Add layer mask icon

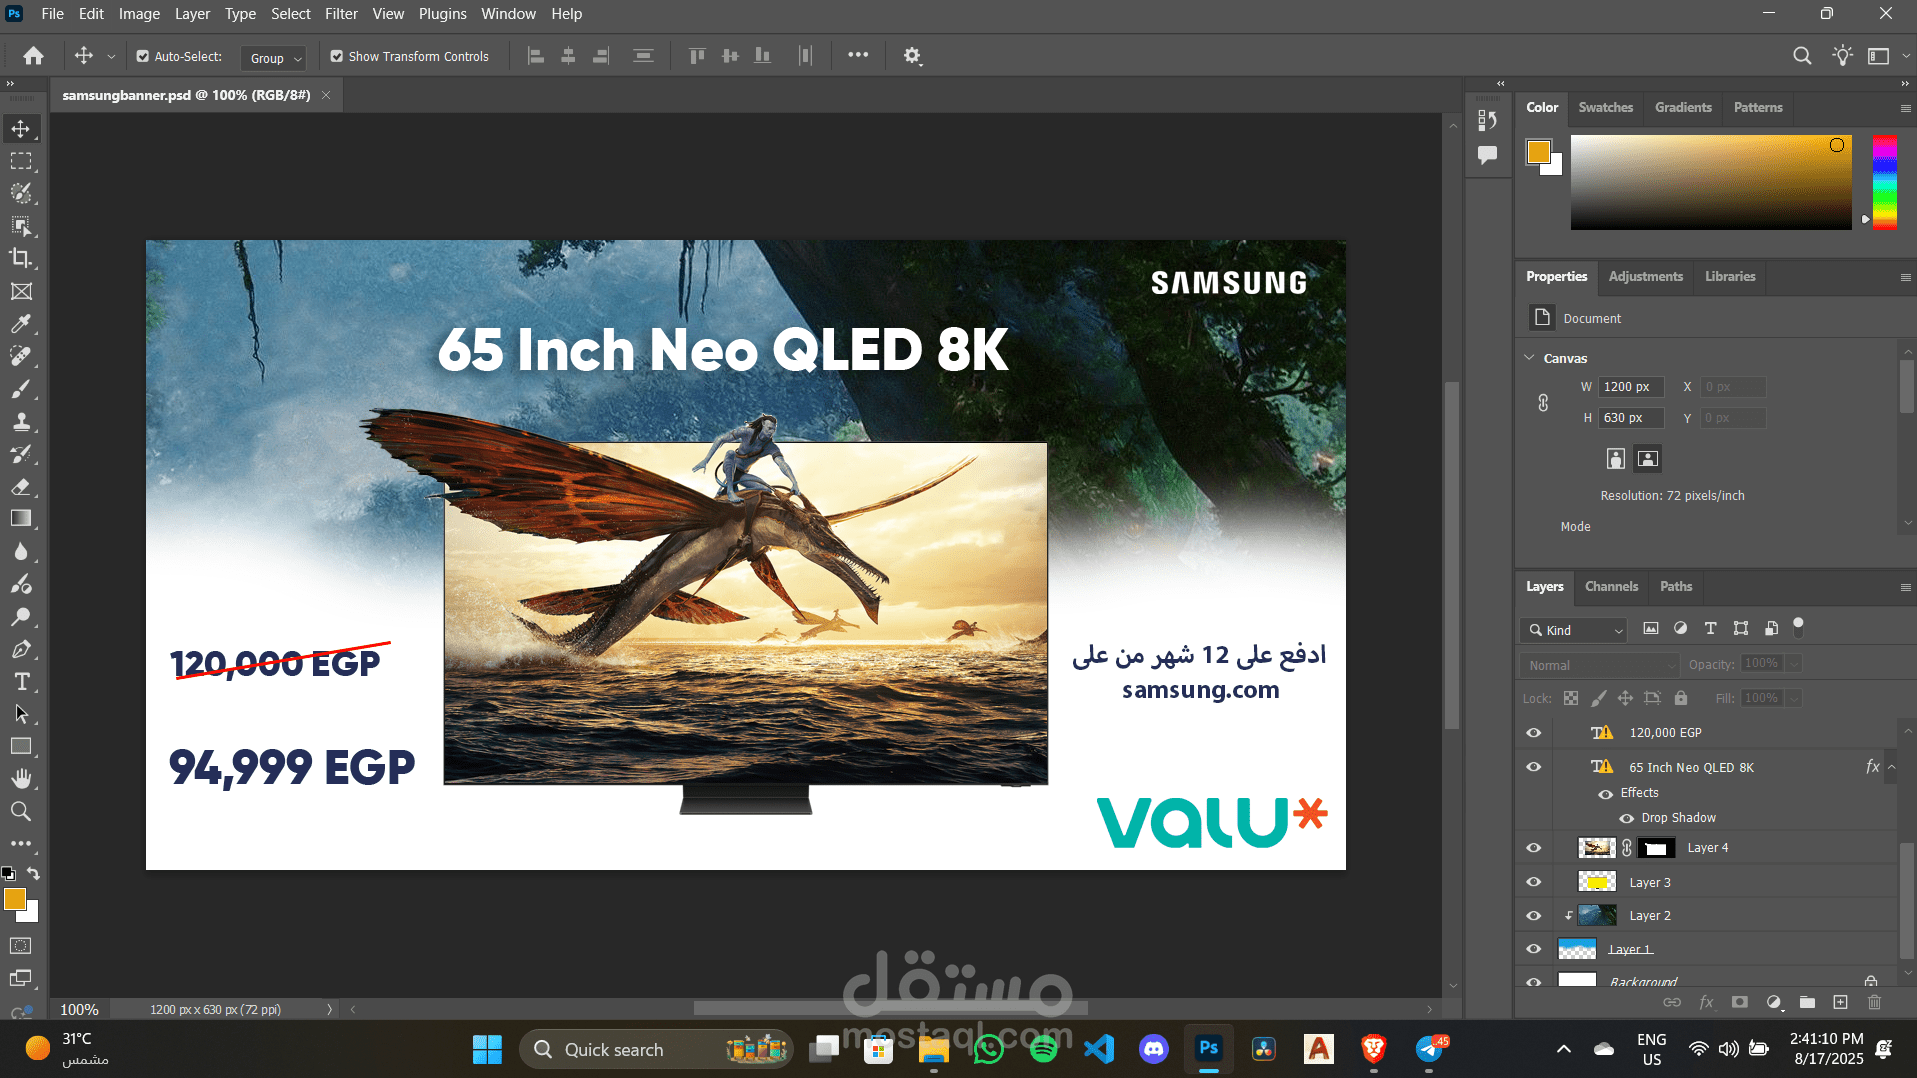point(1740,1002)
